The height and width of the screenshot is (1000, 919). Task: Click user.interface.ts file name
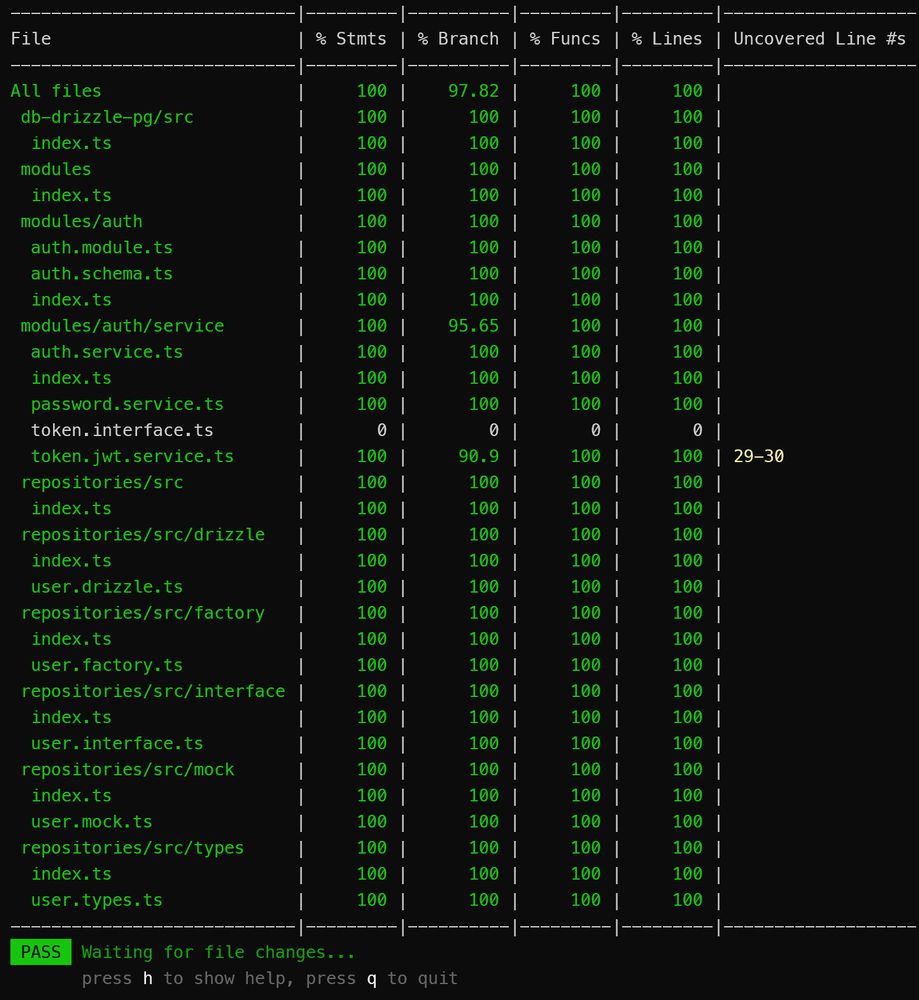117,744
